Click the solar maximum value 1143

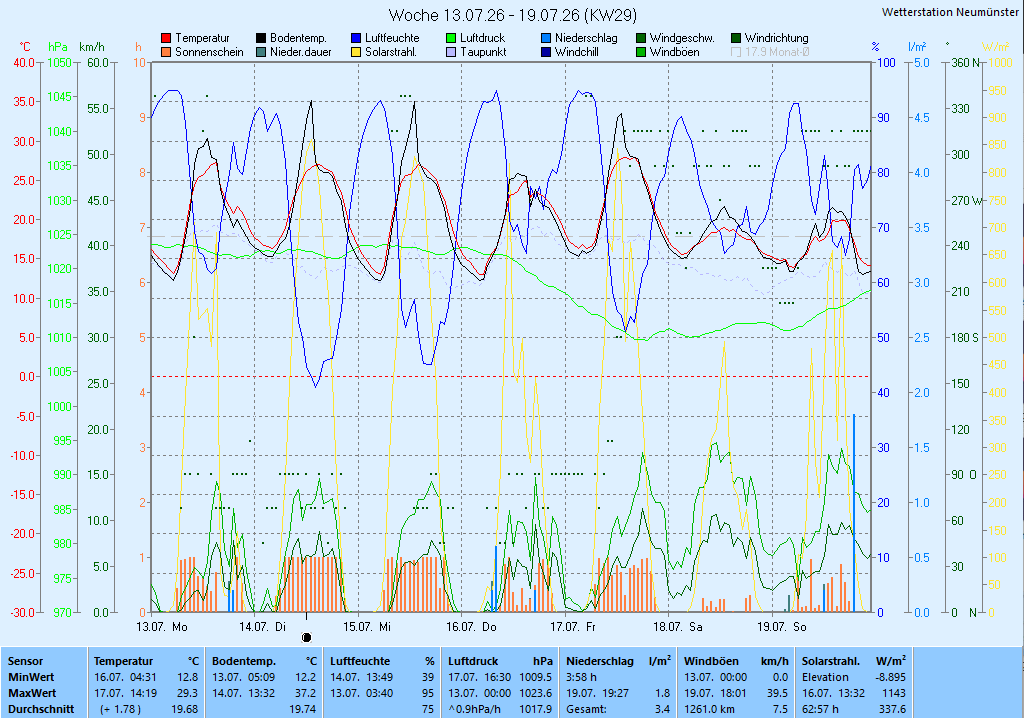coord(893,693)
